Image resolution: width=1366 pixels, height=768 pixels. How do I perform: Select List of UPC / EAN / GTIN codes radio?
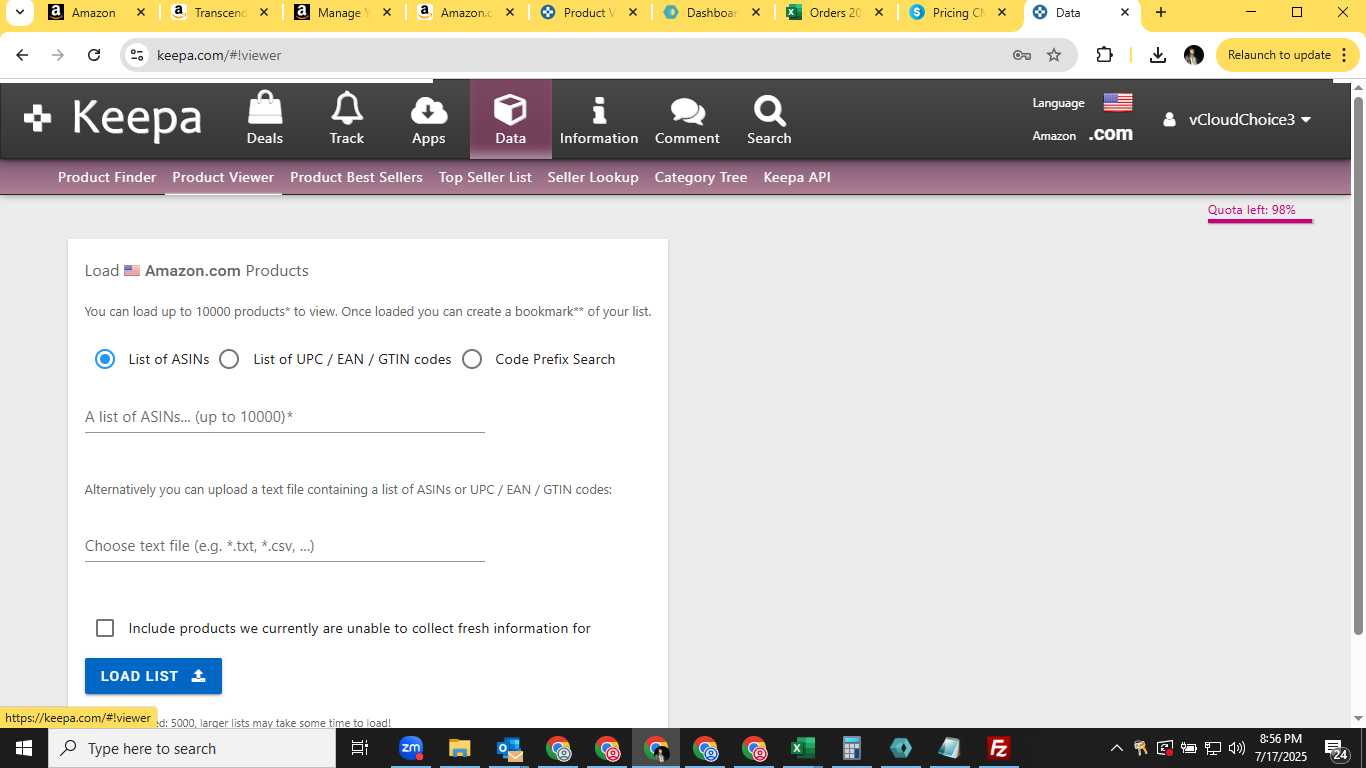click(x=229, y=359)
